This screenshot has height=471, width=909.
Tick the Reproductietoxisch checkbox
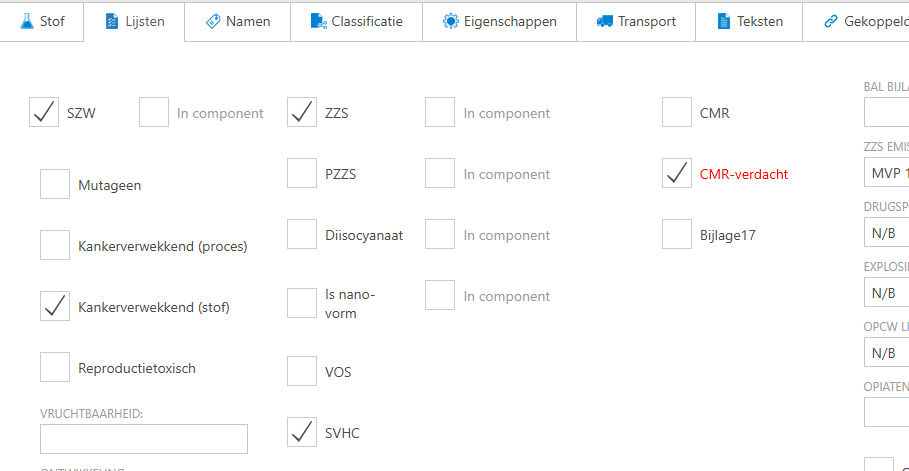point(55,368)
